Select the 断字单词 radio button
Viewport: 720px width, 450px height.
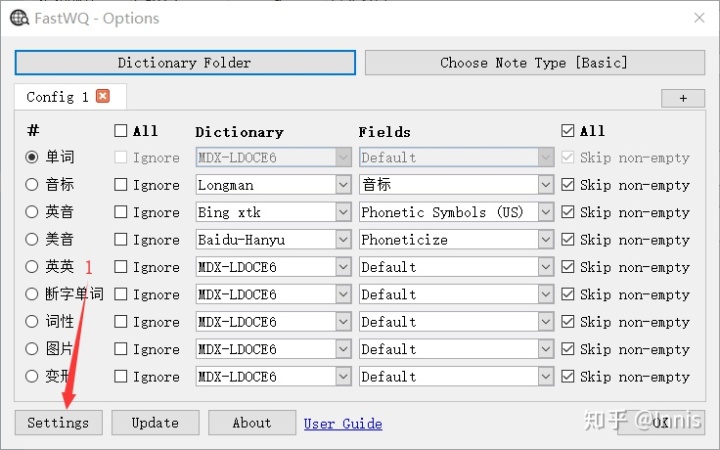pyautogui.click(x=32, y=294)
